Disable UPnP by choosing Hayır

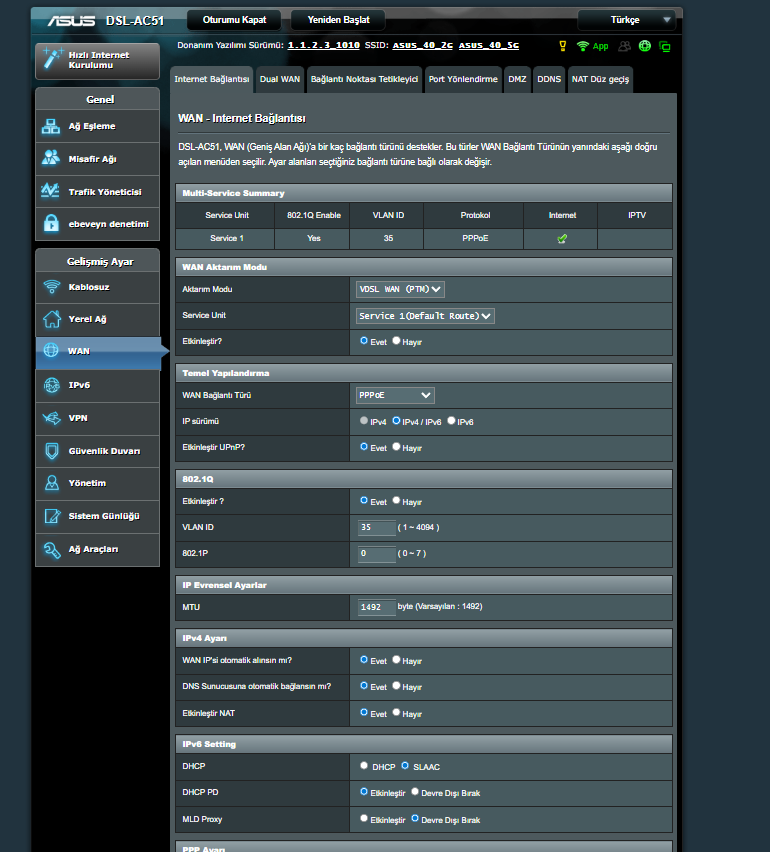[x=396, y=447]
